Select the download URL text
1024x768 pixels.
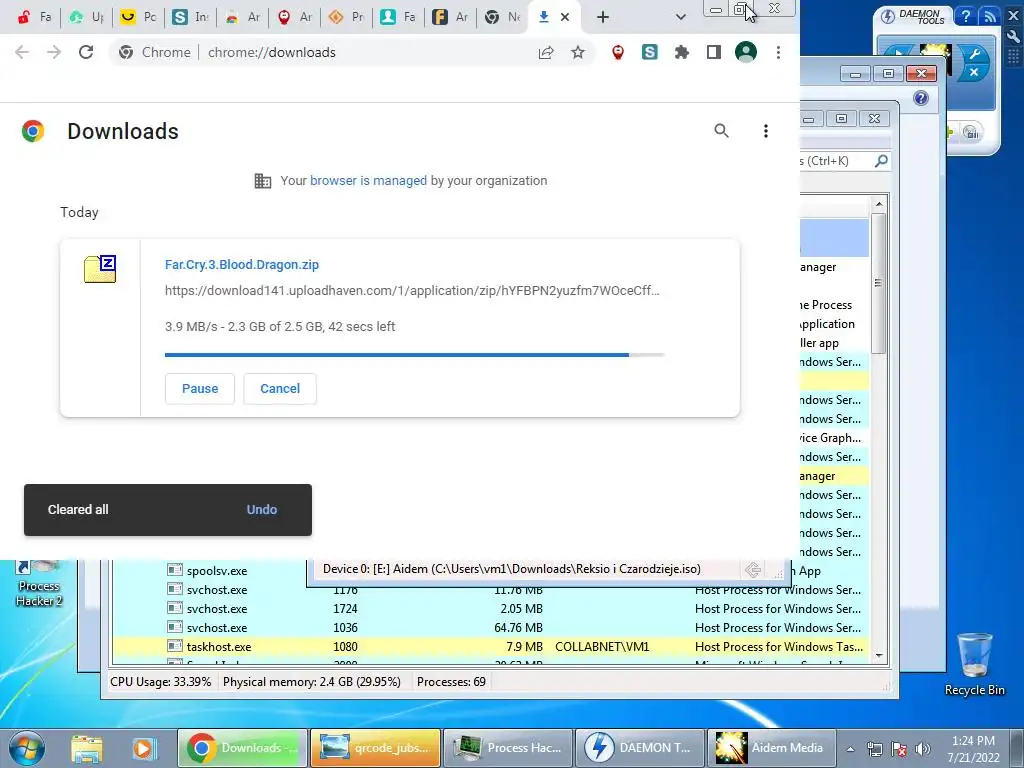pyautogui.click(x=412, y=291)
